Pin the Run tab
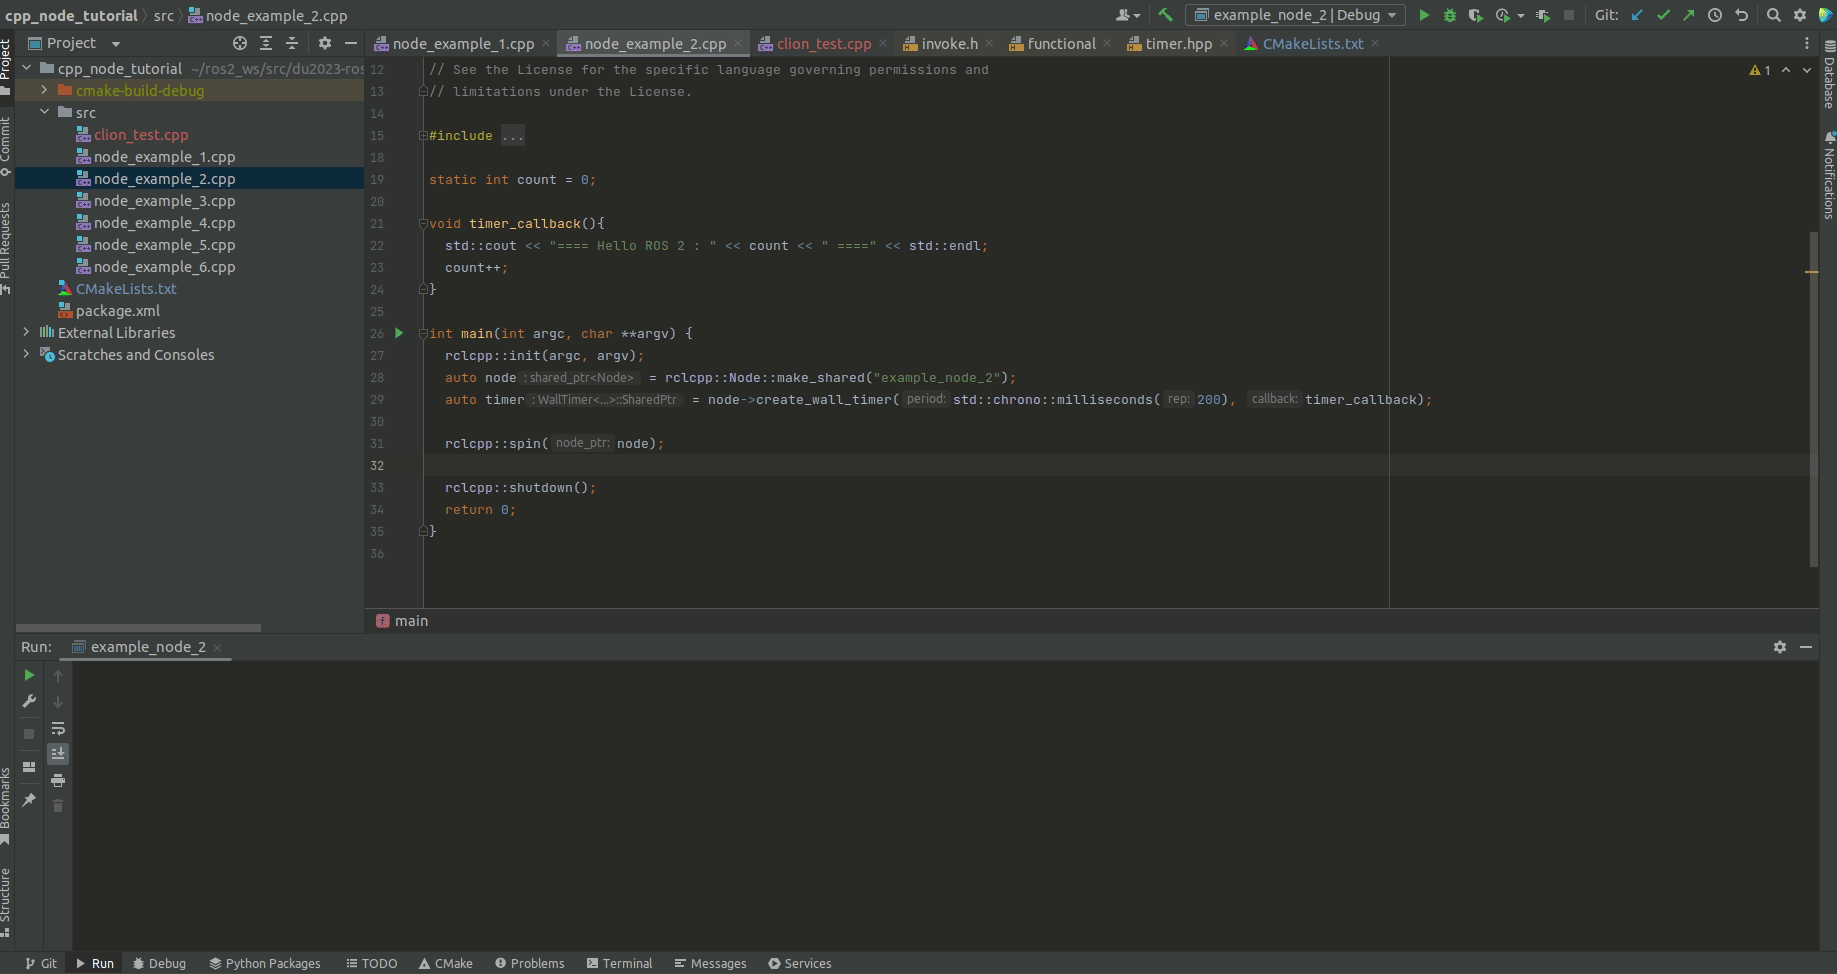Screen dimensions: 1837x974 tap(29, 800)
